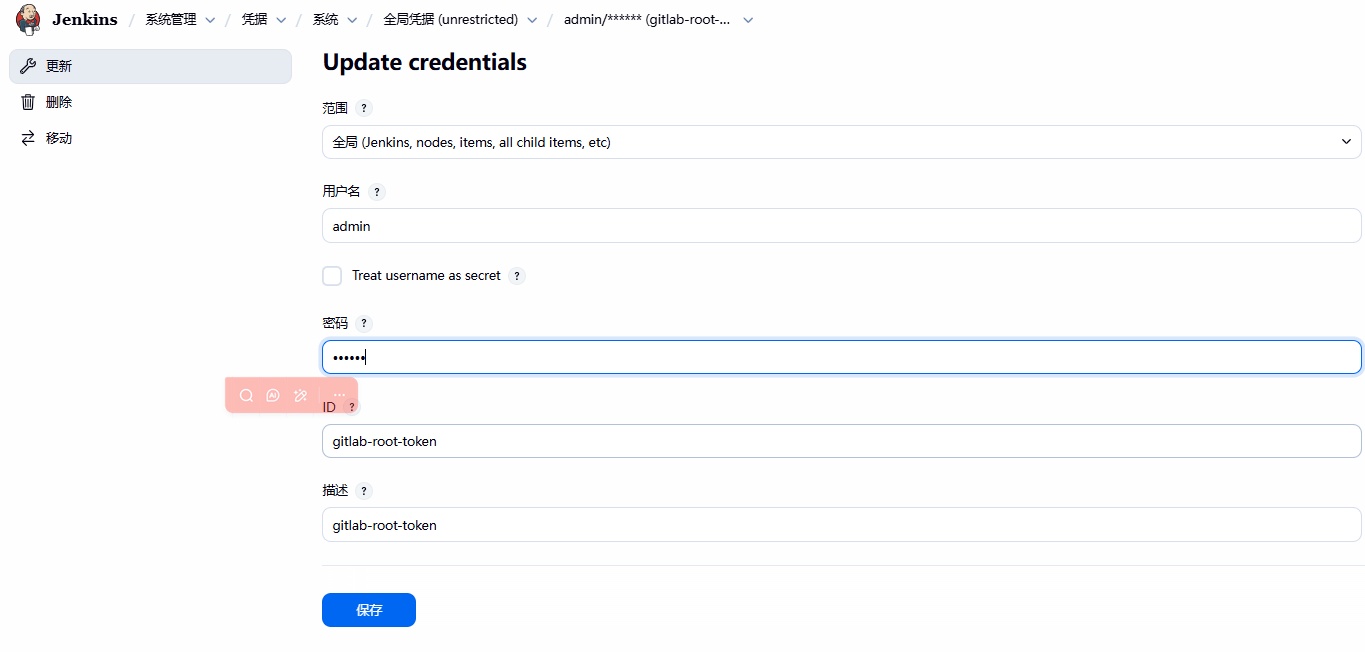
Task: Click the 保存 button
Action: click(x=368, y=610)
